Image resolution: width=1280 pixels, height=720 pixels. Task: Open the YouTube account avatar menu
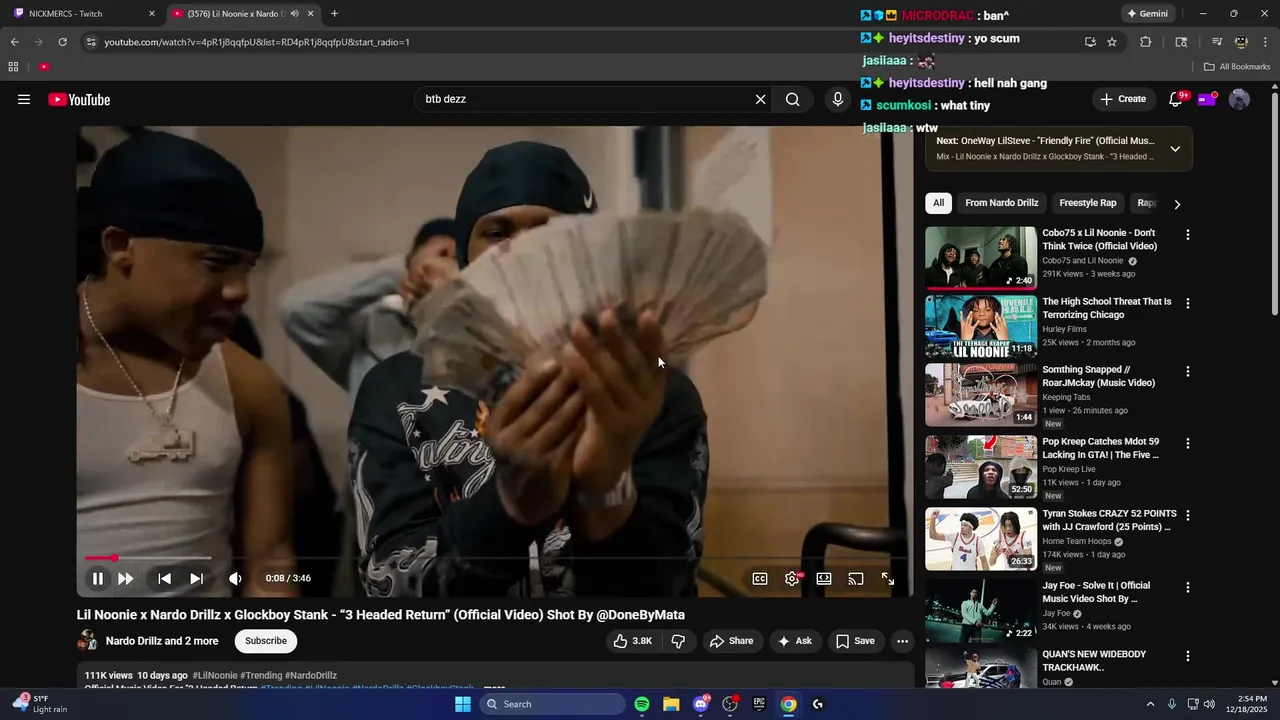(x=1239, y=99)
